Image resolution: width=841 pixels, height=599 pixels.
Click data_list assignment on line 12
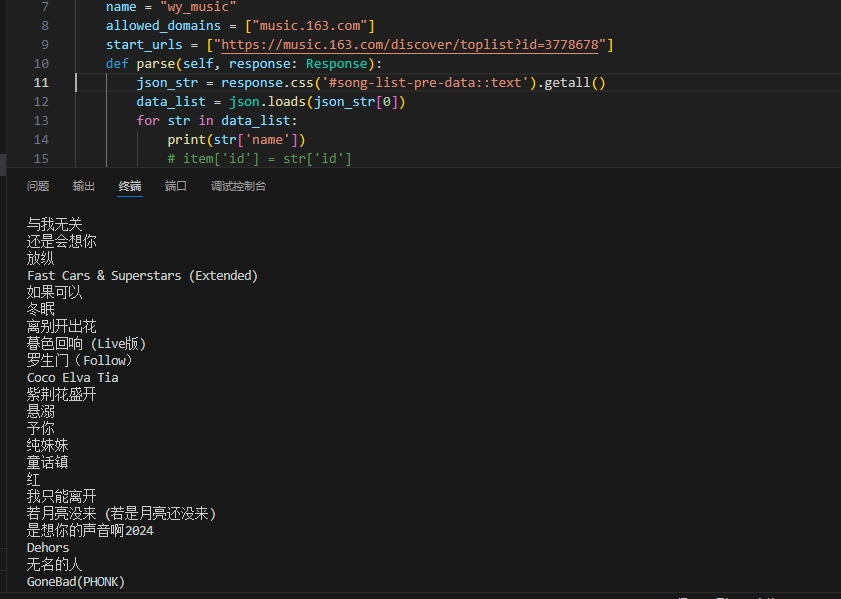point(171,102)
